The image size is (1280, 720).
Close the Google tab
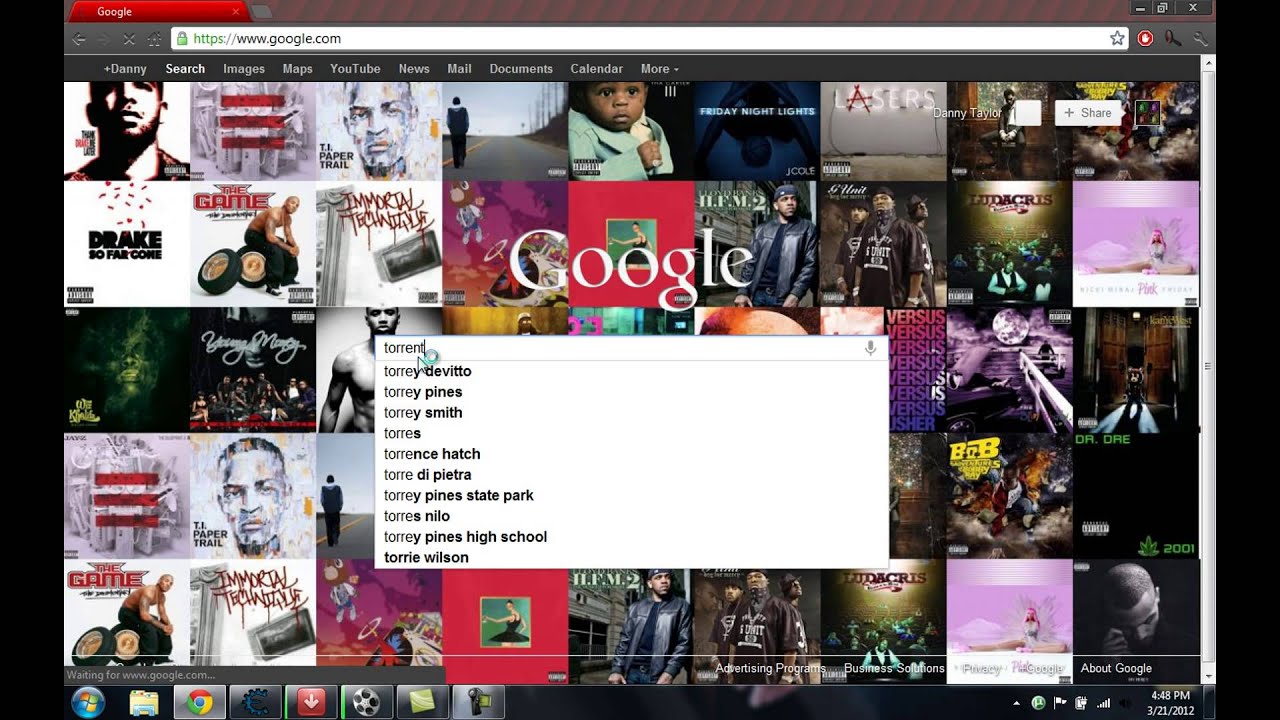pos(236,12)
